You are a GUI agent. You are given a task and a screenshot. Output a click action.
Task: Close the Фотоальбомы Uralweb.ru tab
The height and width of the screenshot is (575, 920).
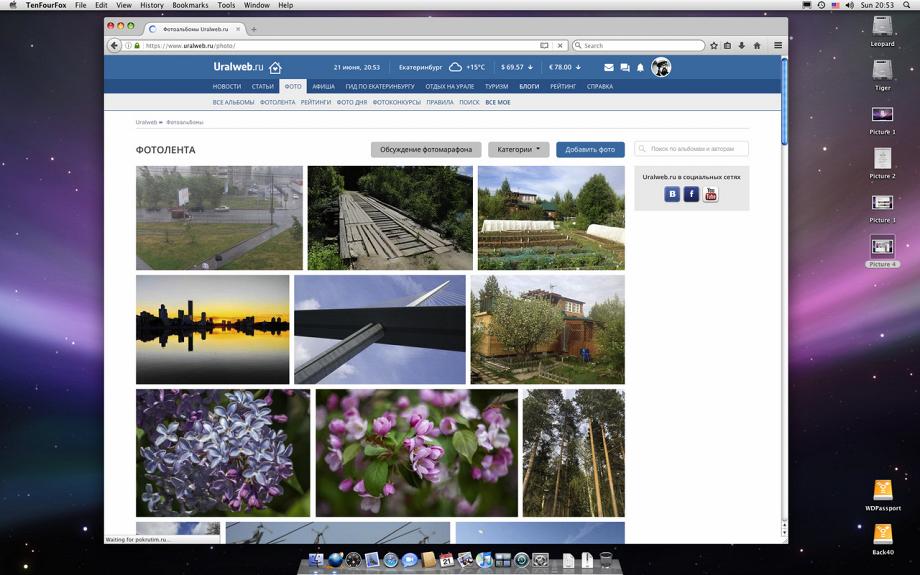(x=238, y=29)
